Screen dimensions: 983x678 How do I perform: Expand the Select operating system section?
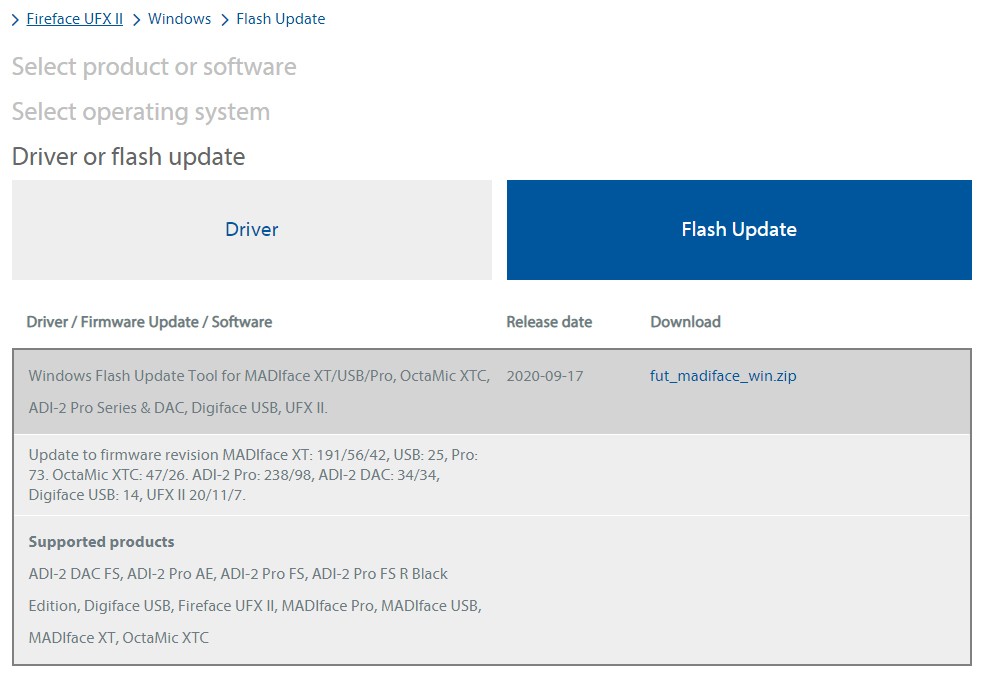pyautogui.click(x=140, y=111)
